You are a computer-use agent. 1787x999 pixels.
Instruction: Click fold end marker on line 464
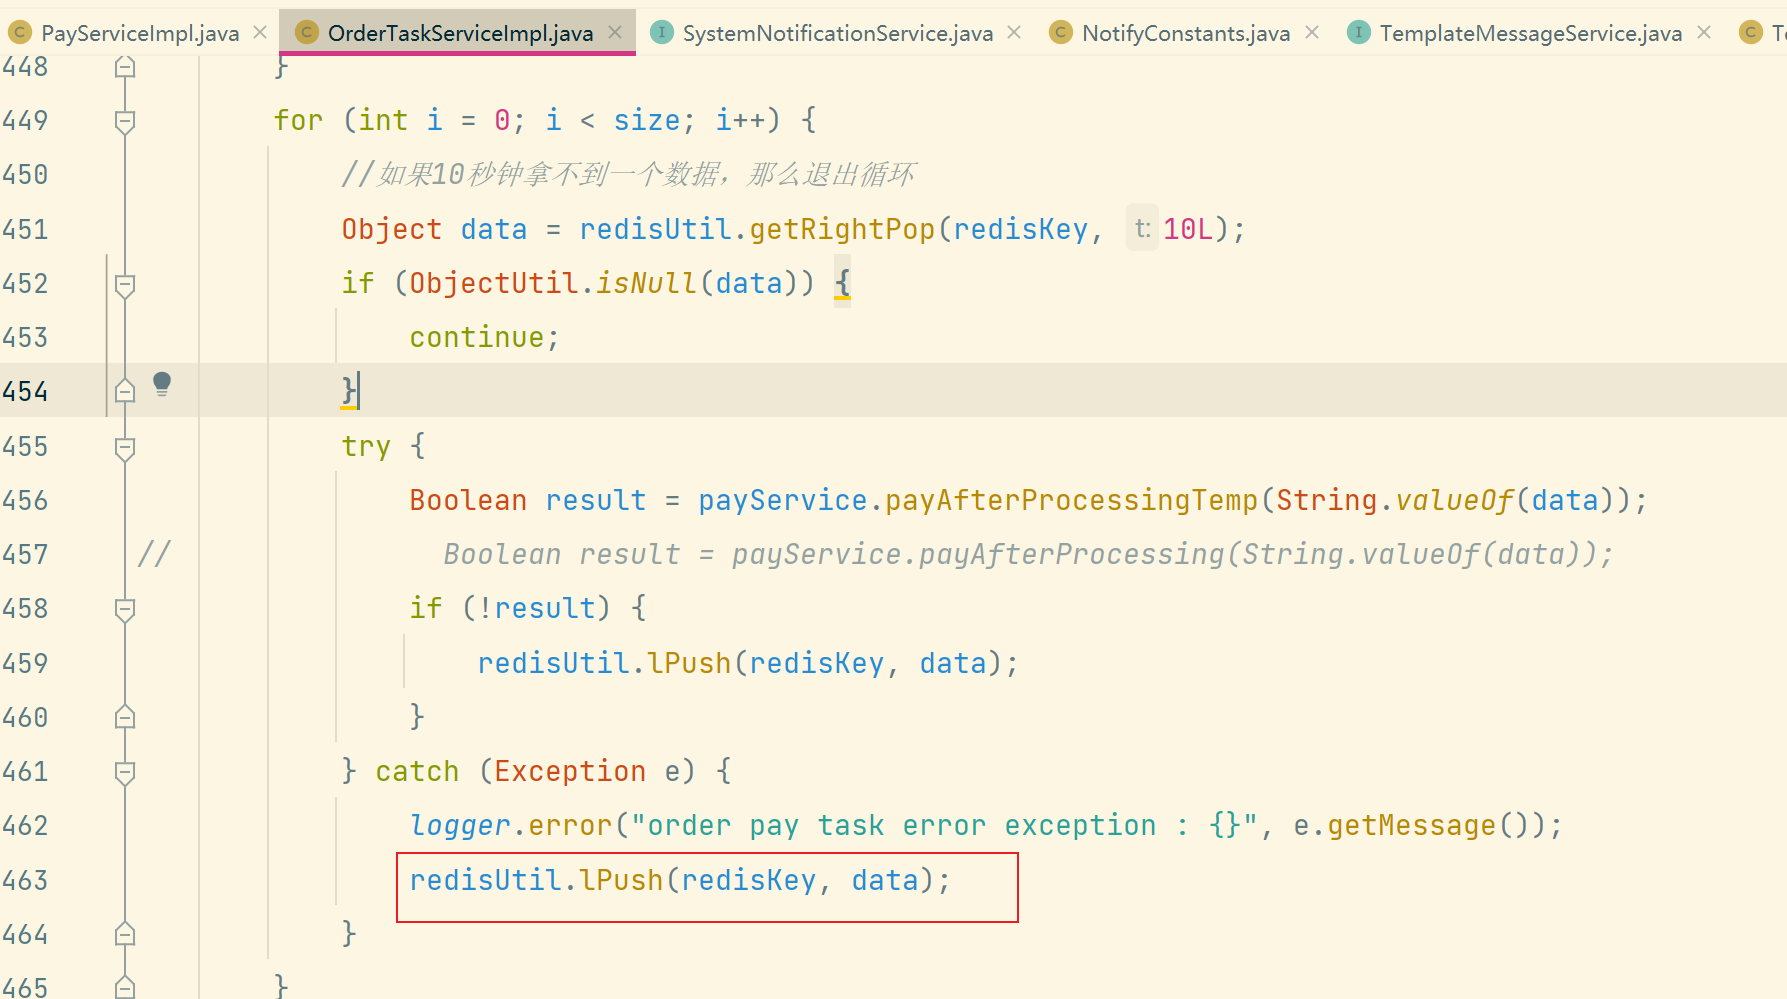point(125,934)
